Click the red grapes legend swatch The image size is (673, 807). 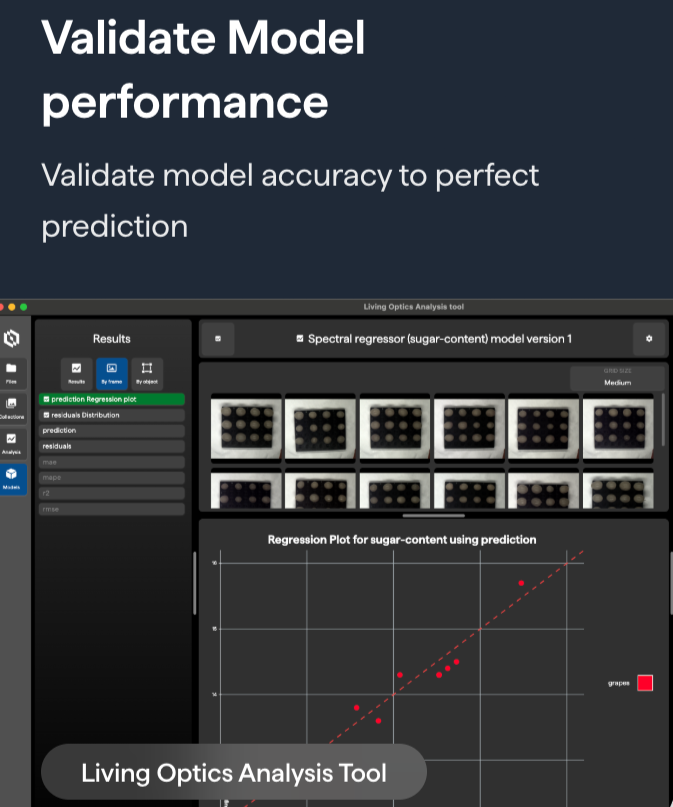(645, 683)
